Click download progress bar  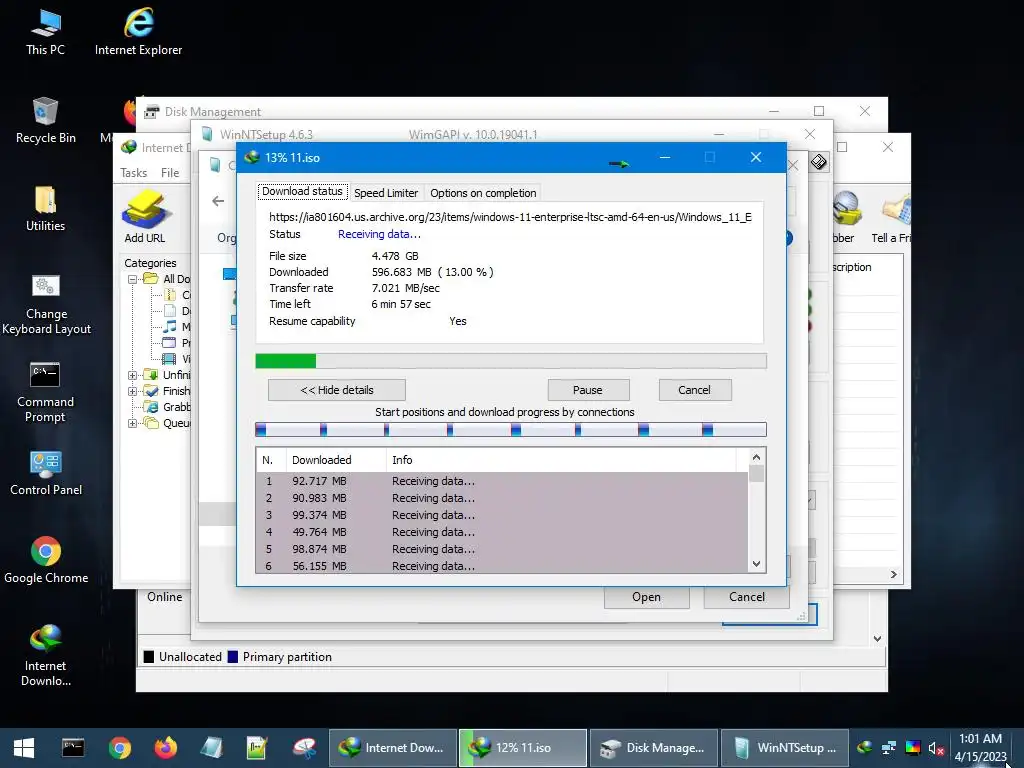click(x=511, y=360)
